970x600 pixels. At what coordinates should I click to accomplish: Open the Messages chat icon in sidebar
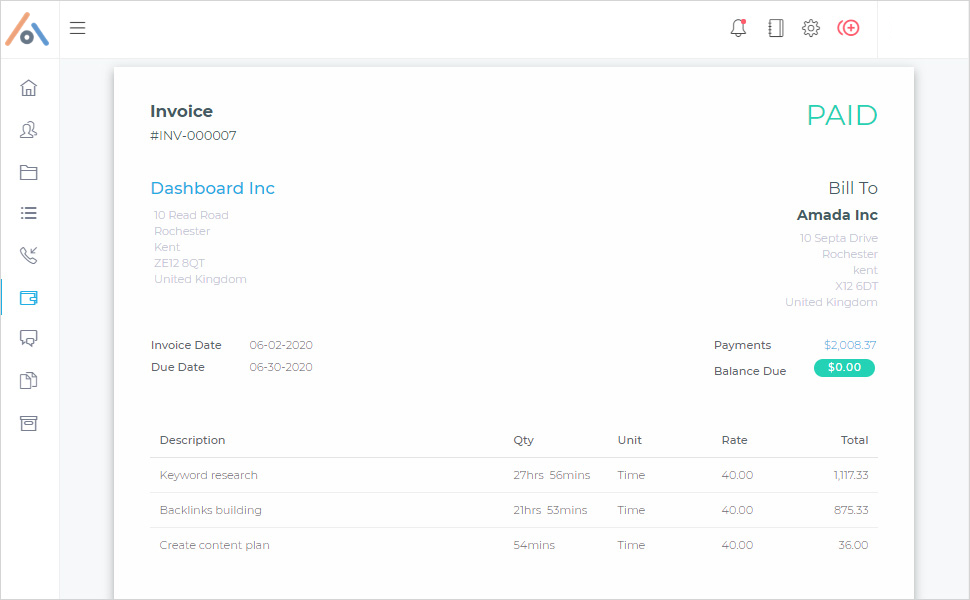coord(29,338)
